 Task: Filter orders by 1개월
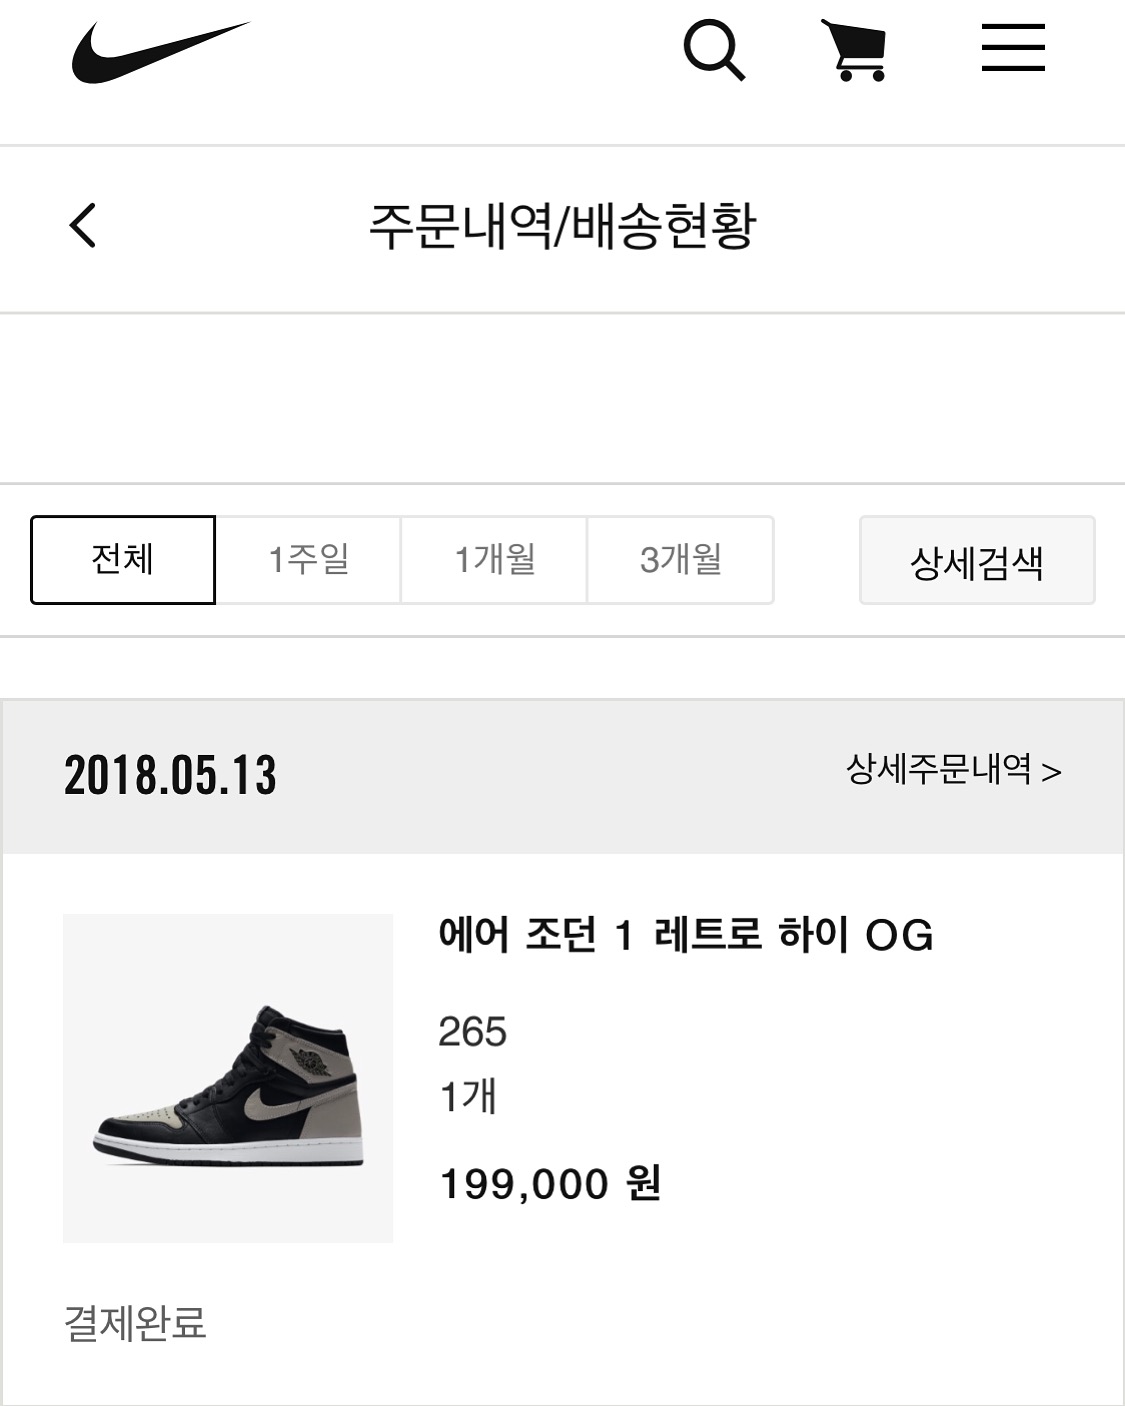coord(494,559)
